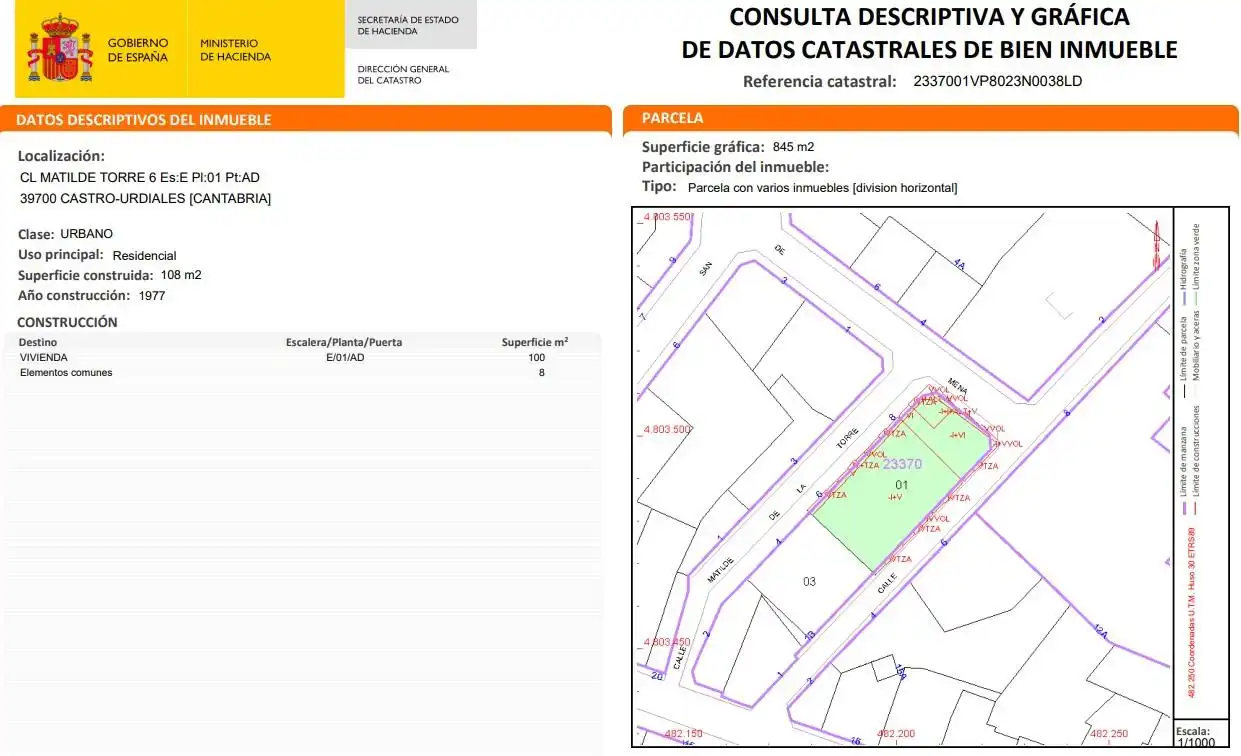This screenshot has height=756, width=1241.
Task: Click the MINISTERIO DE HACIENDA label
Action: pos(235,50)
